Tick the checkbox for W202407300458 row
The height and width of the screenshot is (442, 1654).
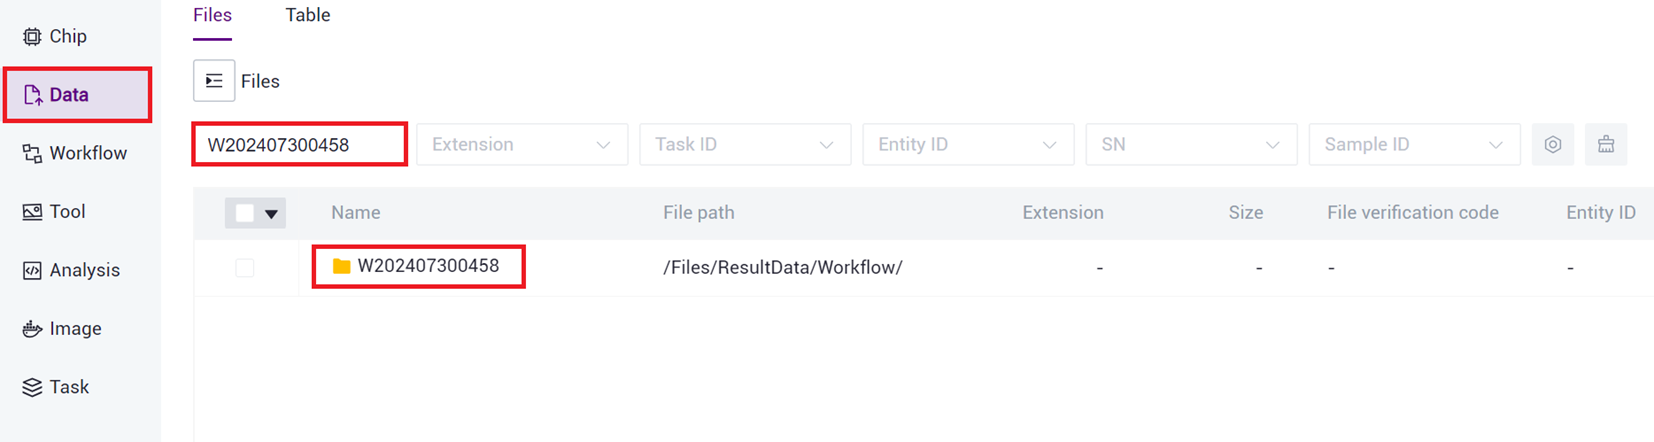pyautogui.click(x=244, y=268)
